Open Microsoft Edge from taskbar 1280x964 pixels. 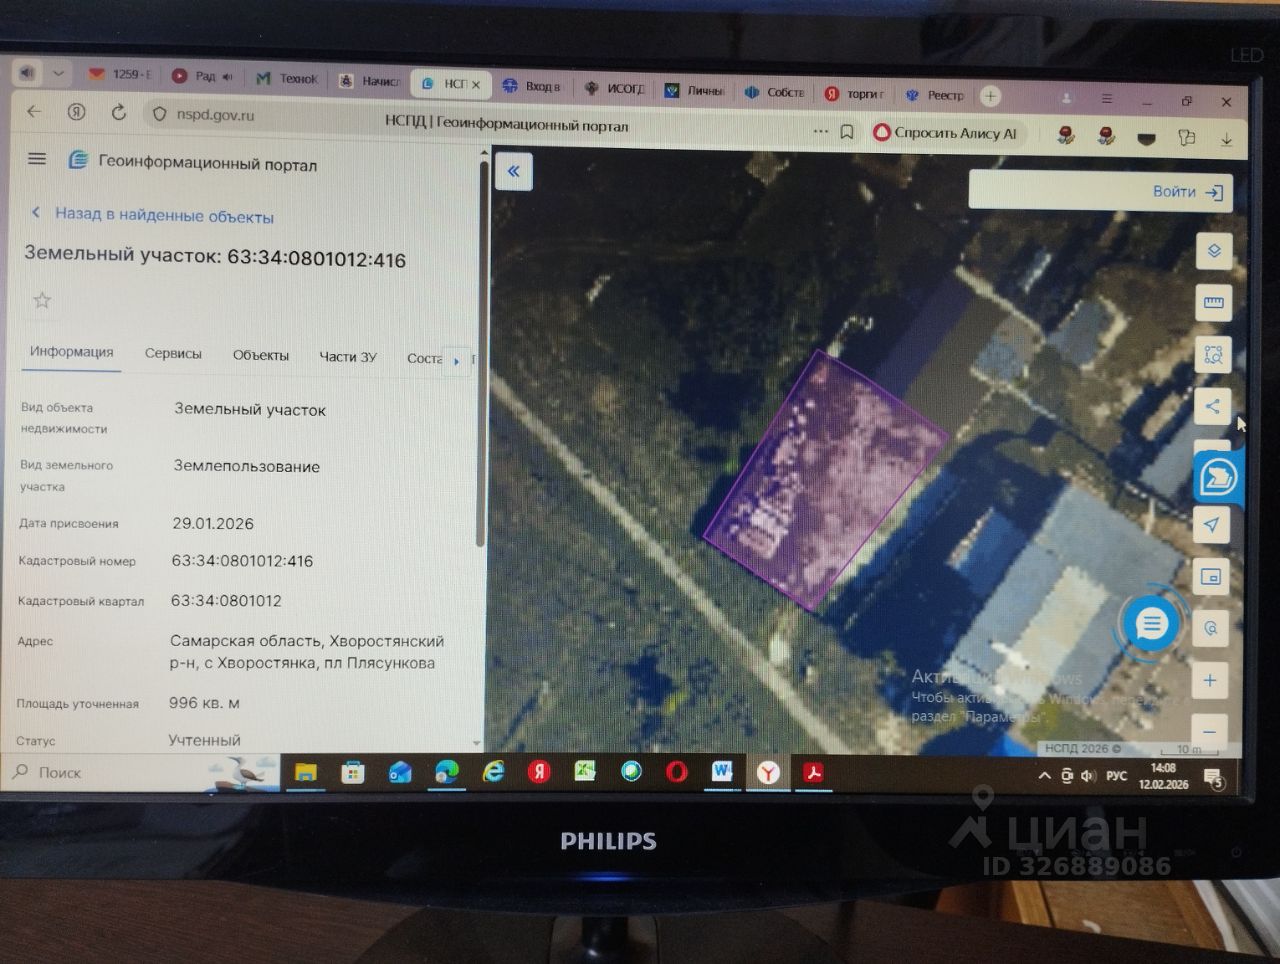click(446, 772)
